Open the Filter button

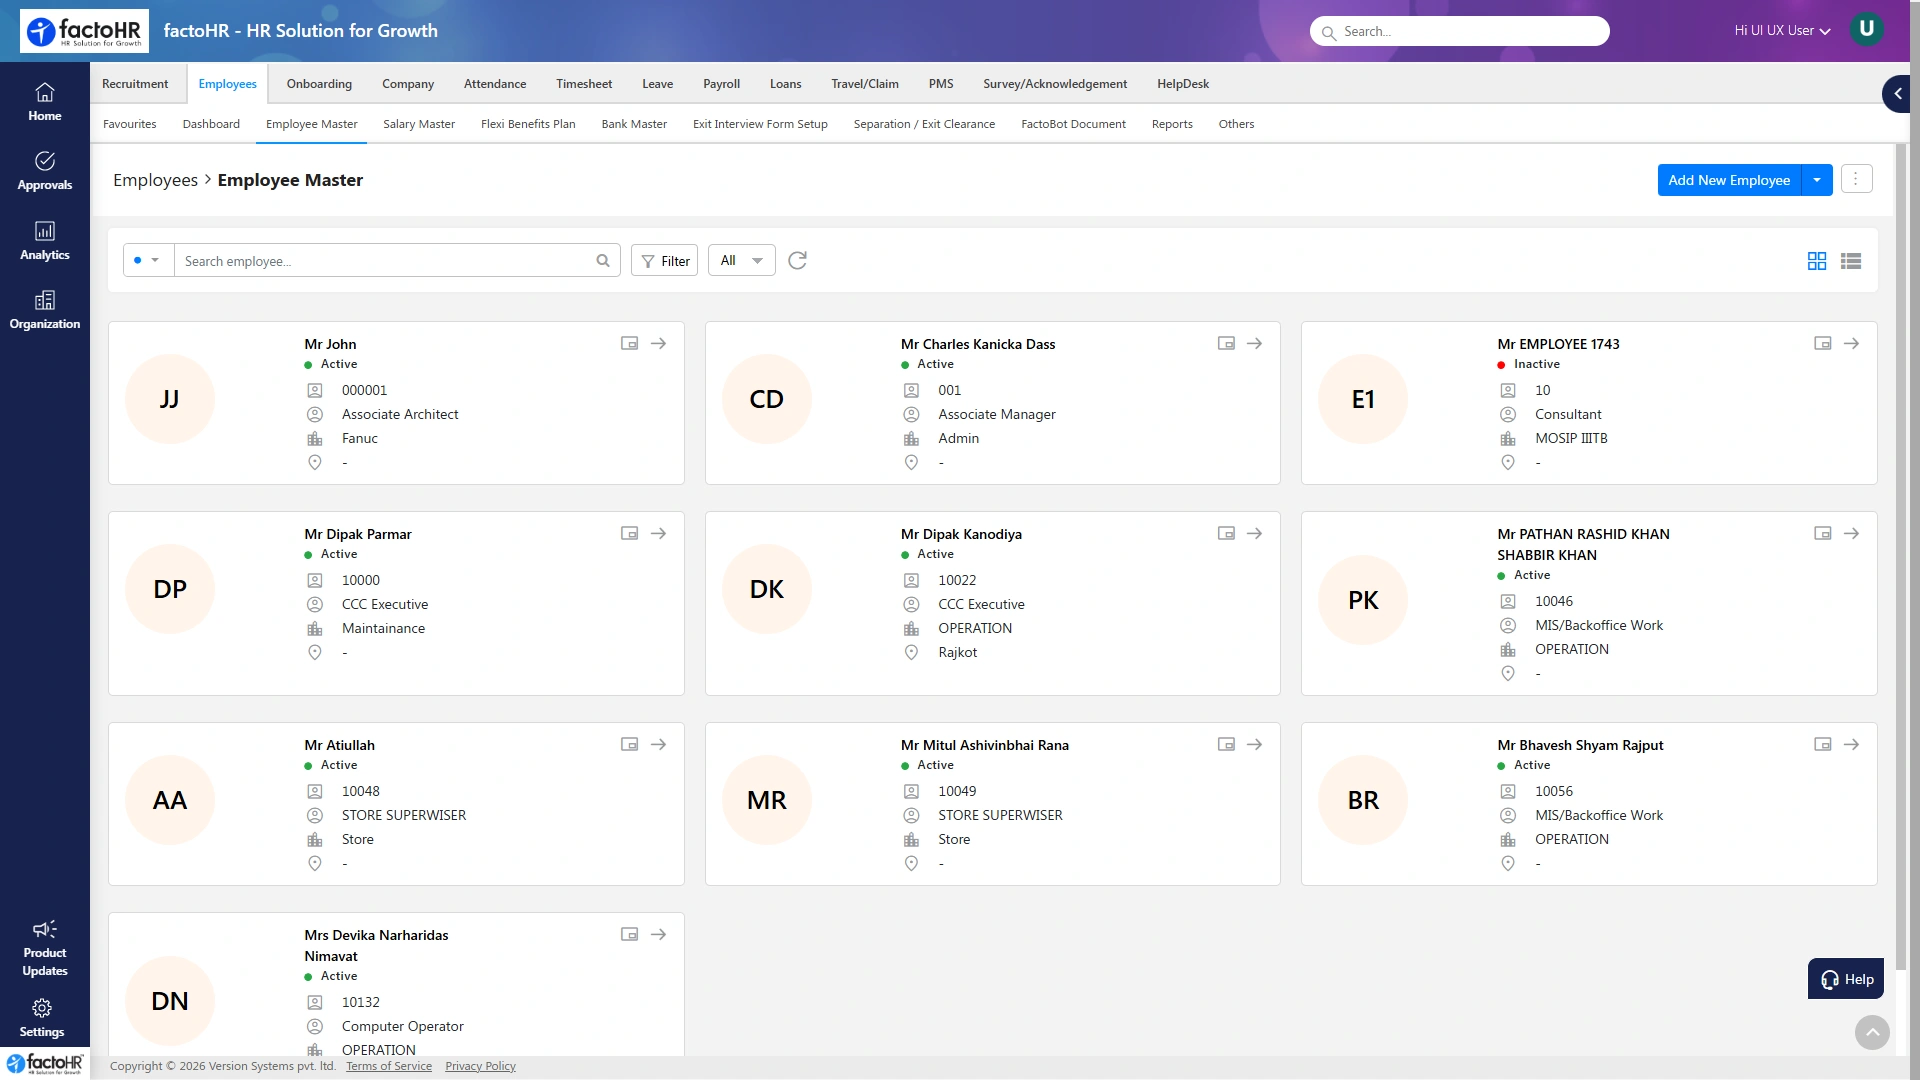click(664, 260)
